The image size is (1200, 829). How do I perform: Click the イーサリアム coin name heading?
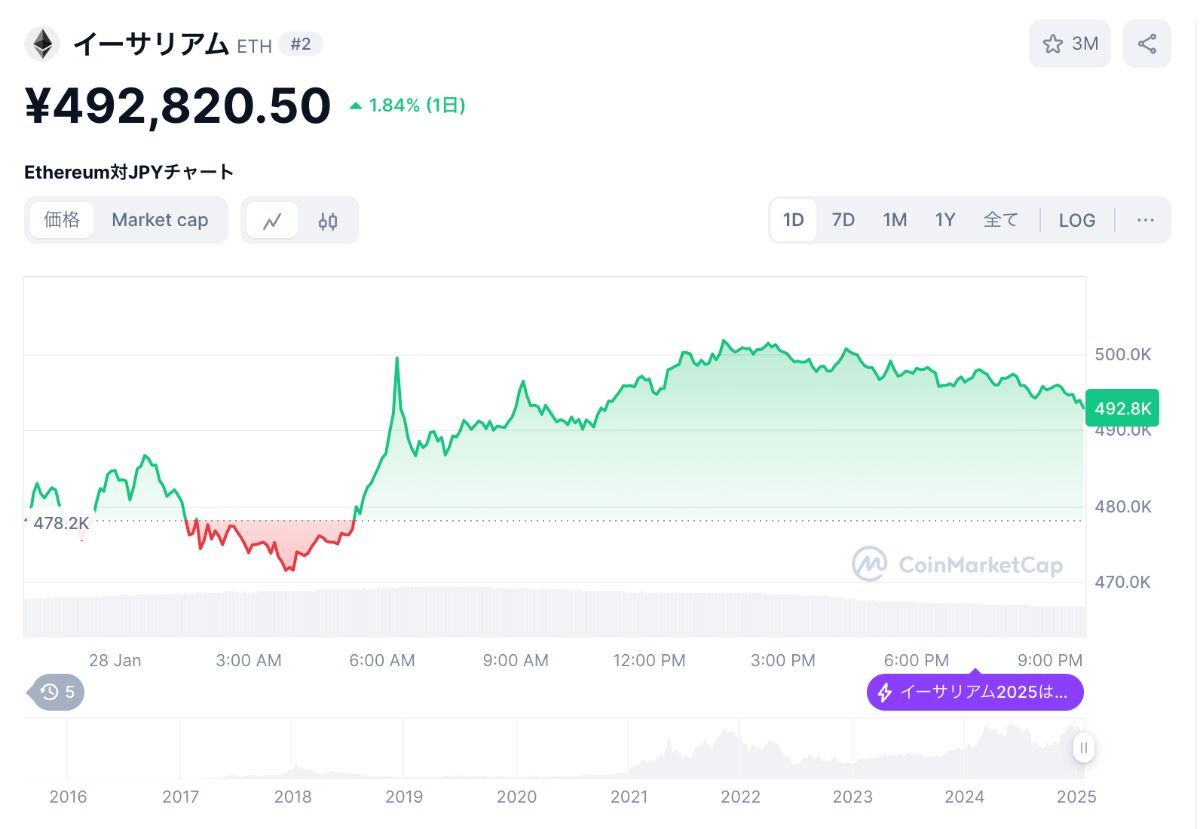(x=150, y=44)
